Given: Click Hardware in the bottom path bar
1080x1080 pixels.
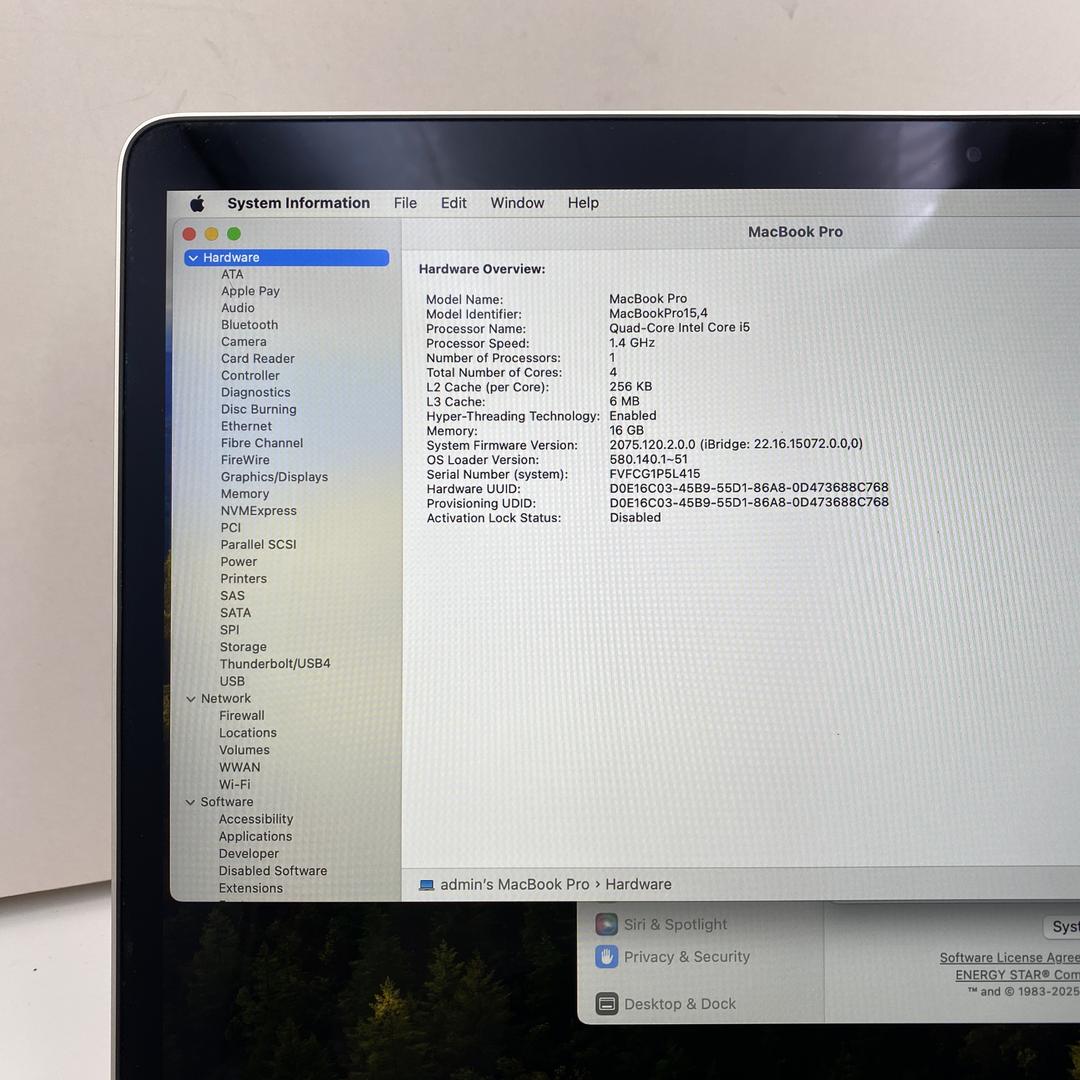Looking at the screenshot, I should (x=638, y=884).
